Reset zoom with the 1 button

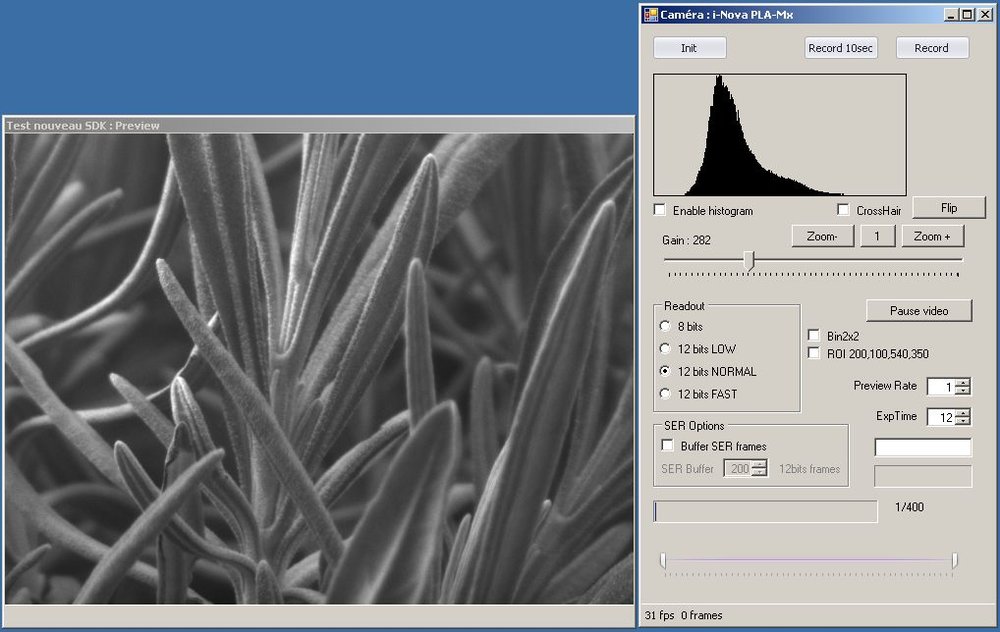click(x=877, y=236)
